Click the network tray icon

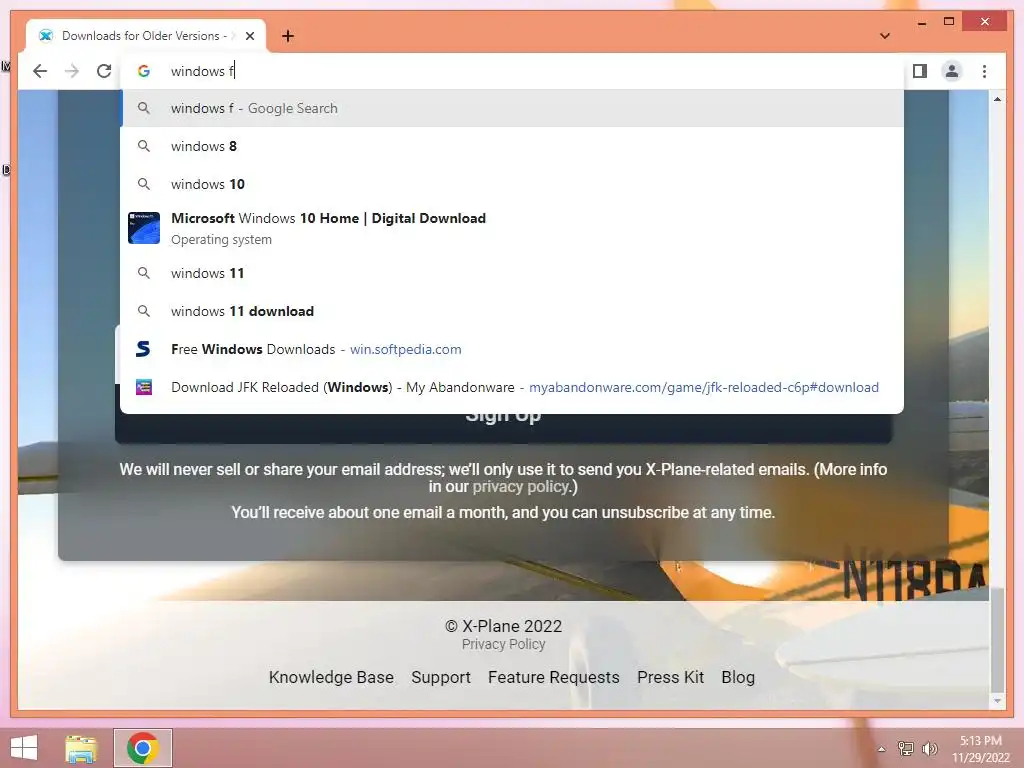[x=905, y=748]
